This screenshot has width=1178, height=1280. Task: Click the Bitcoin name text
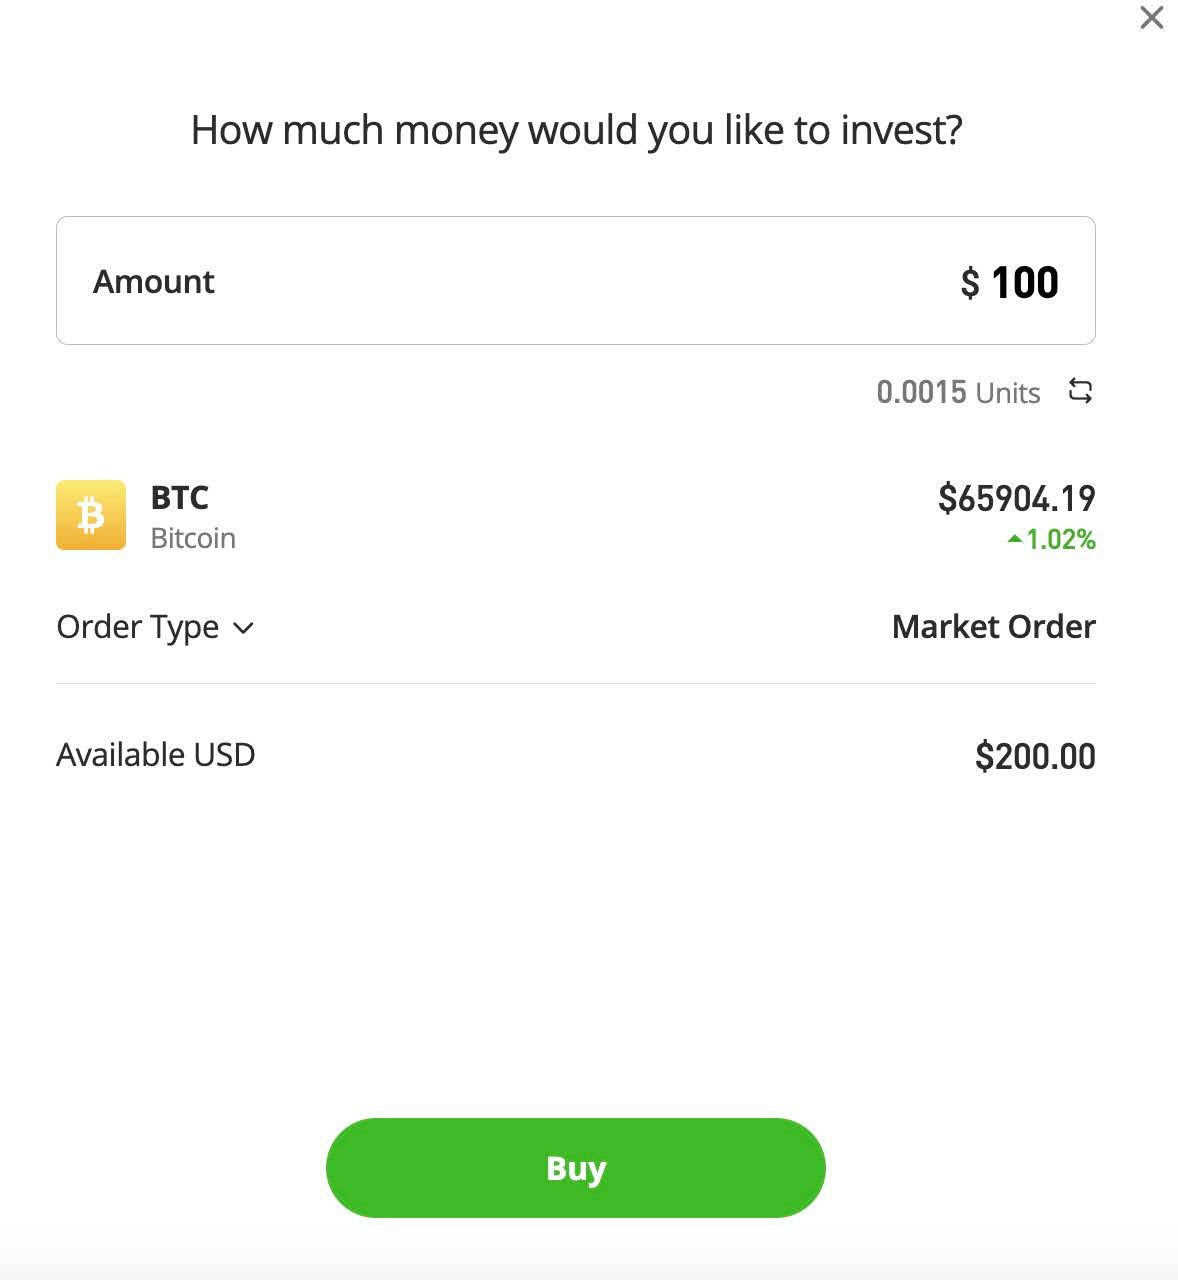click(x=193, y=538)
